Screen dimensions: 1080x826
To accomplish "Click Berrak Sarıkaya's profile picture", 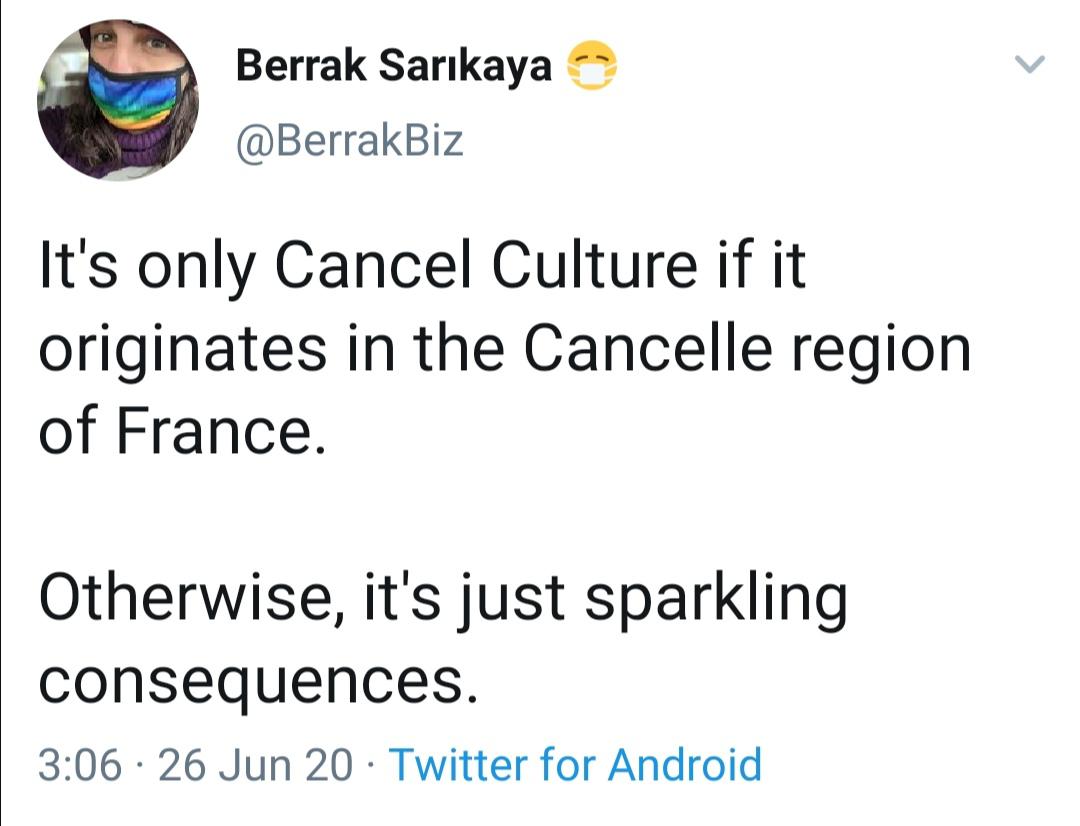I will [x=118, y=99].
